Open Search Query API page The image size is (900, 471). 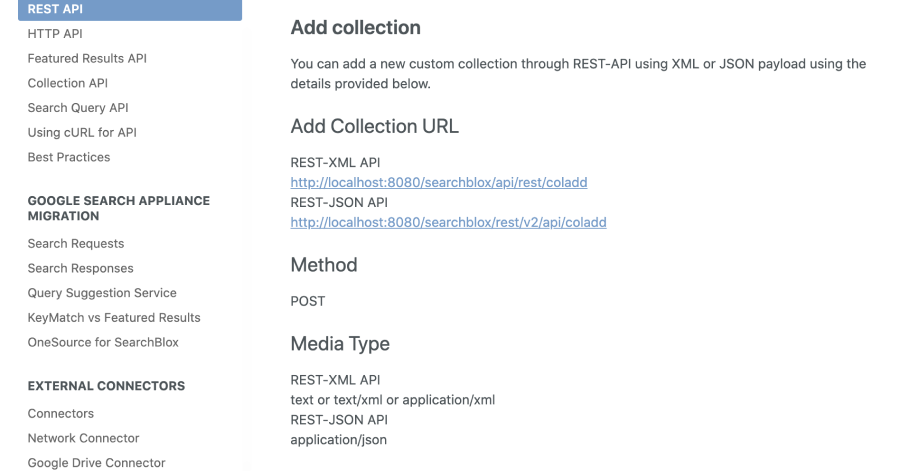[78, 108]
